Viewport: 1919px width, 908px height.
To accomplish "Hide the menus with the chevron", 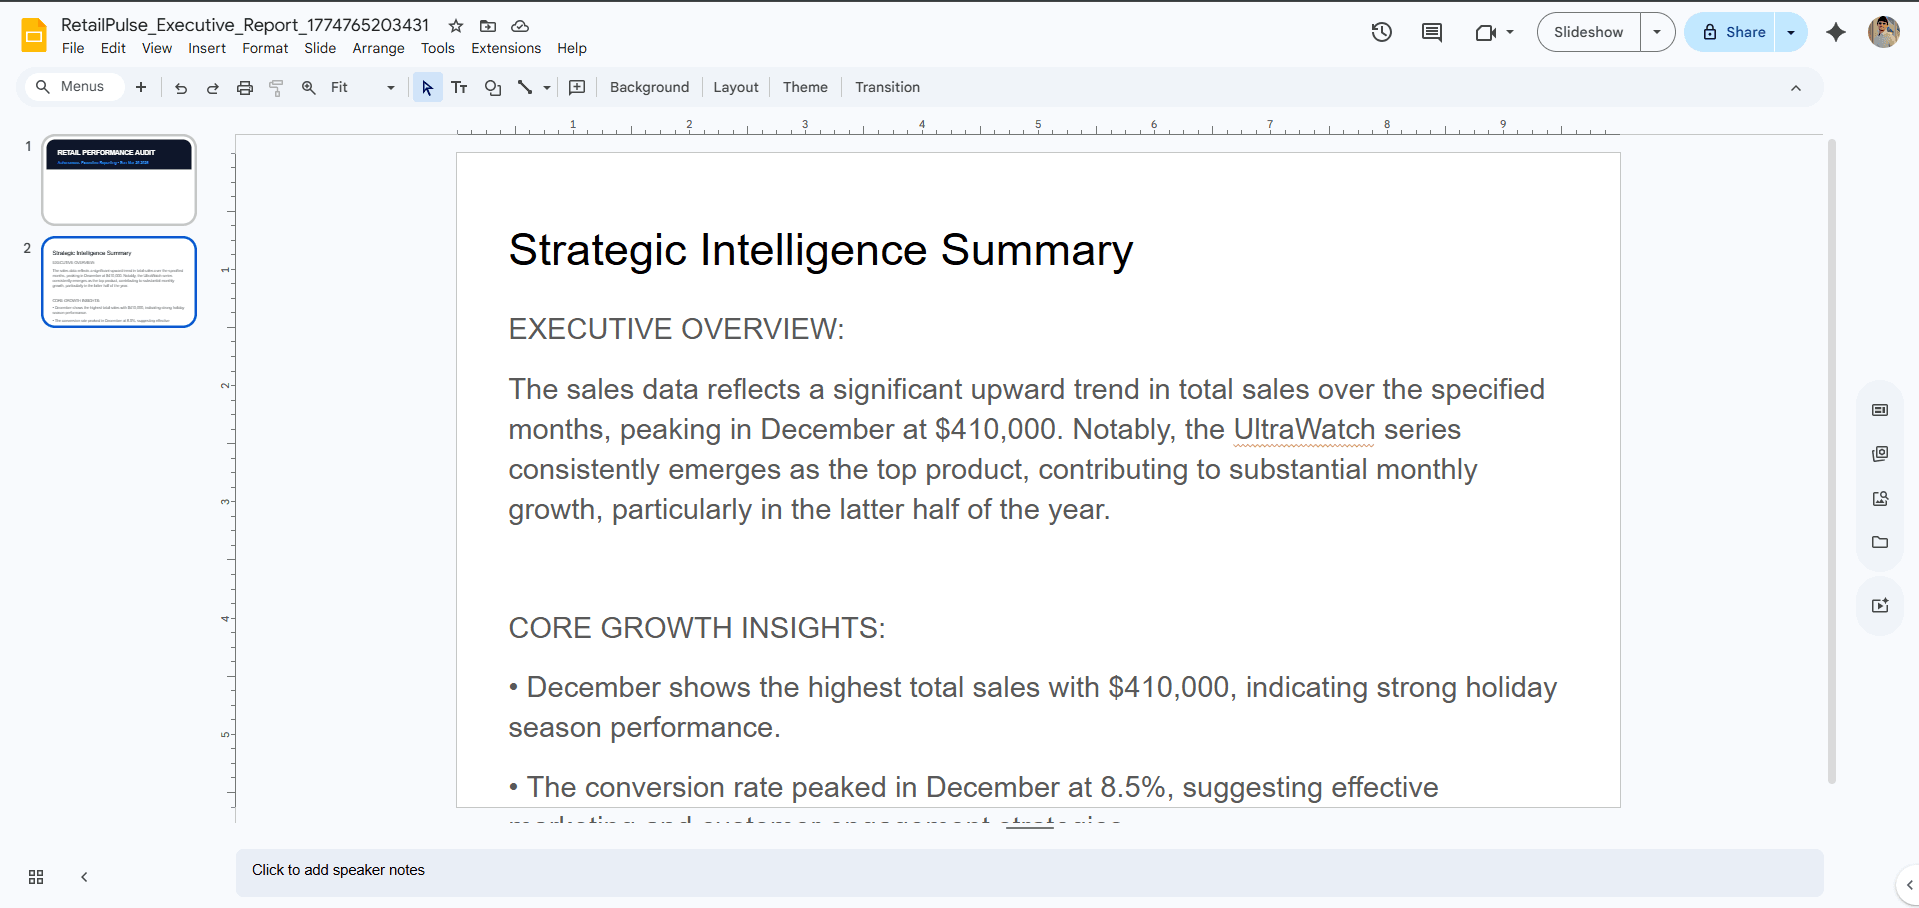I will pos(1796,88).
